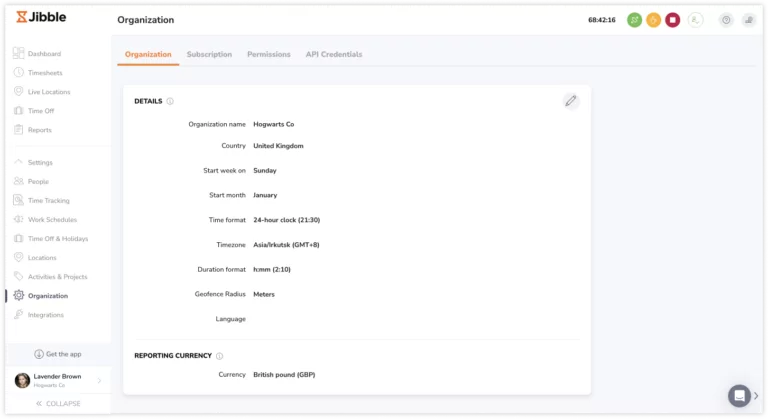
Task: Open Work Schedules settings
Action: click(x=52, y=220)
